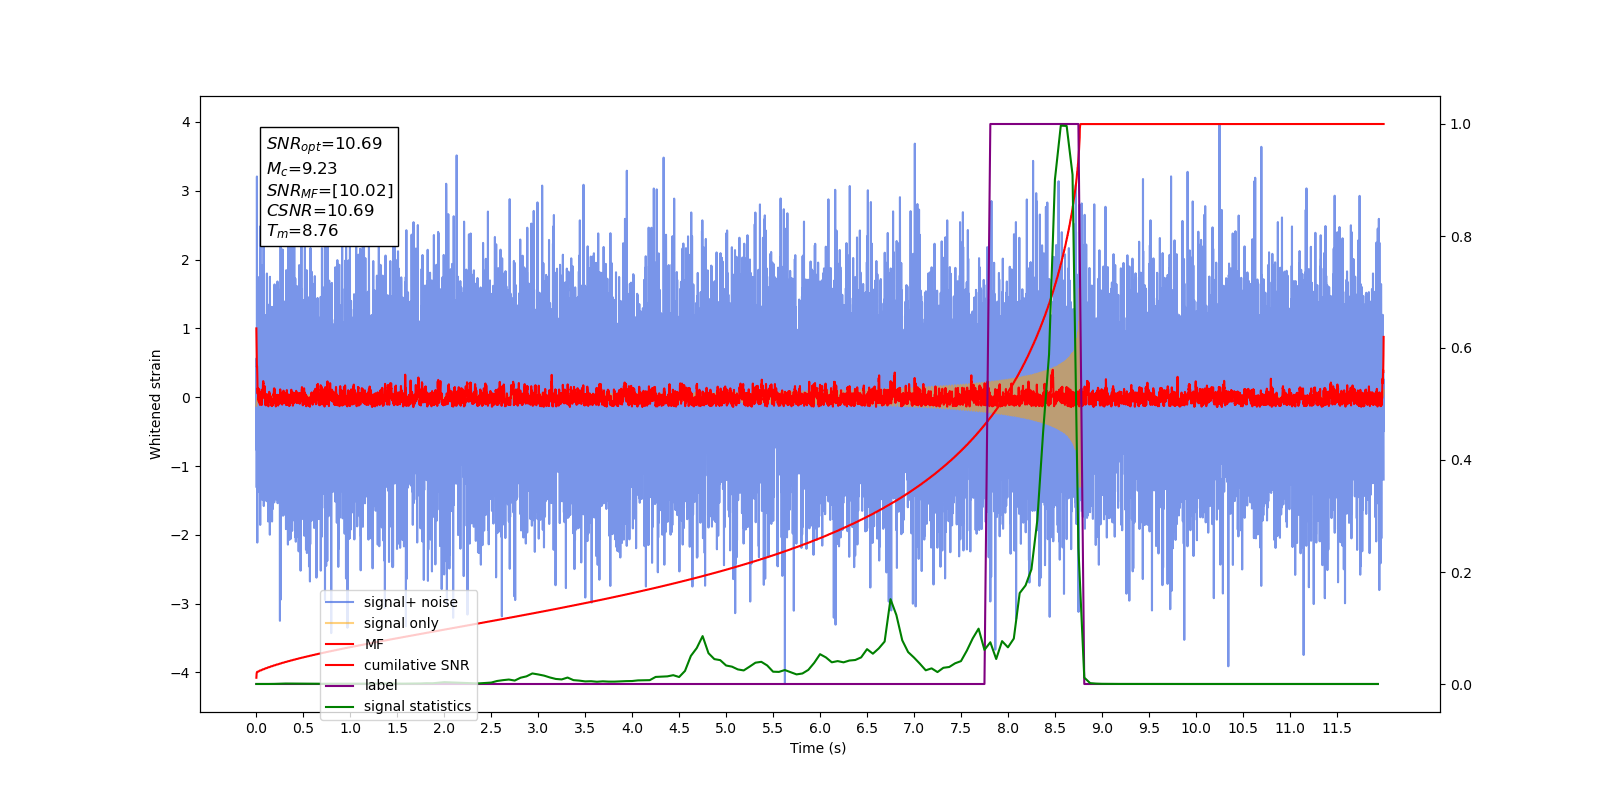The image size is (1600, 800).
Task: Click the 1.5 tick on time axis
Action: [x=397, y=728]
